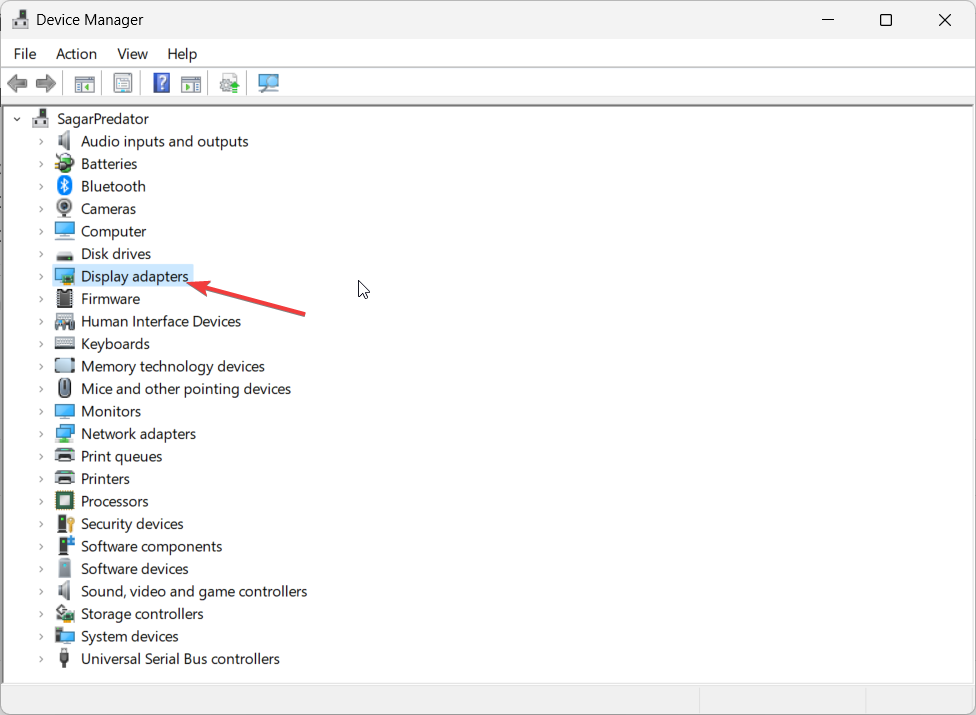
Task: Collapse the SagarPredator root node
Action: pyautogui.click(x=17, y=119)
